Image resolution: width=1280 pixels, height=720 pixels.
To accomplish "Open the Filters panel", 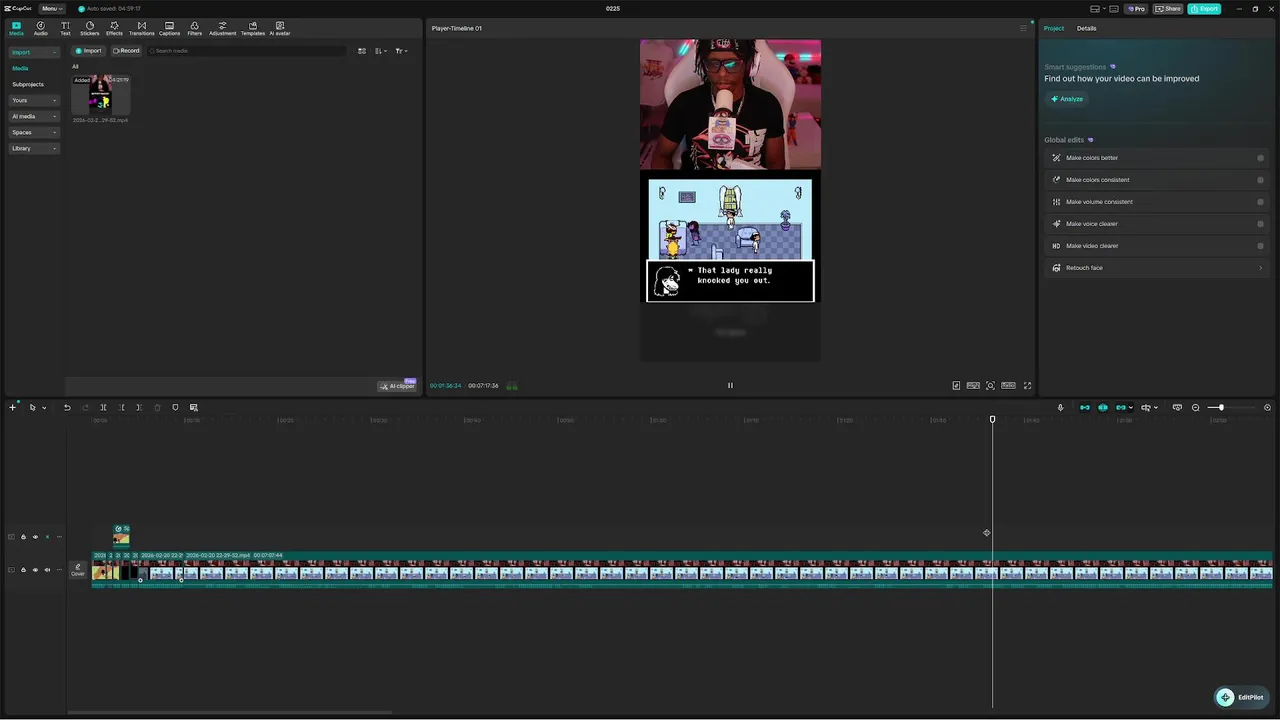I will [194, 28].
